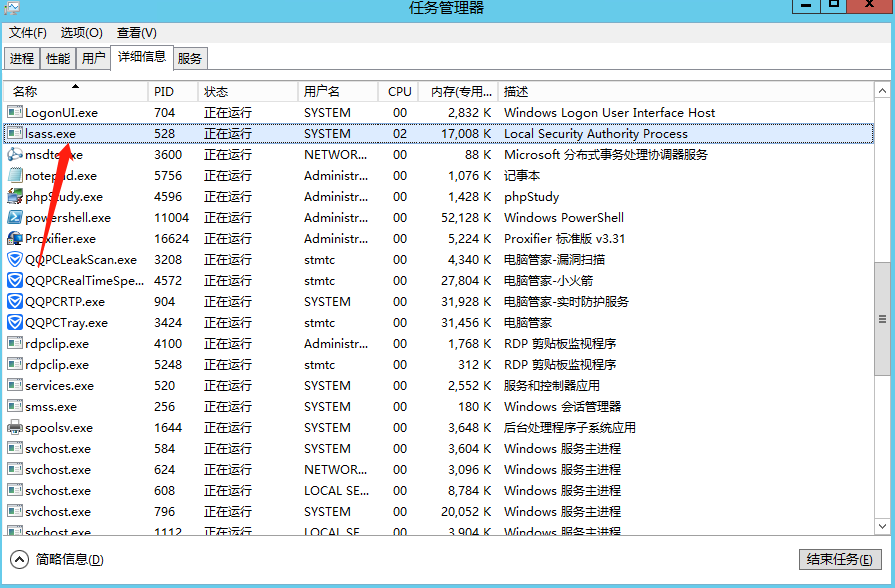Sort by the 名称 column header
Screen dimensions: 895x588
coord(75,91)
